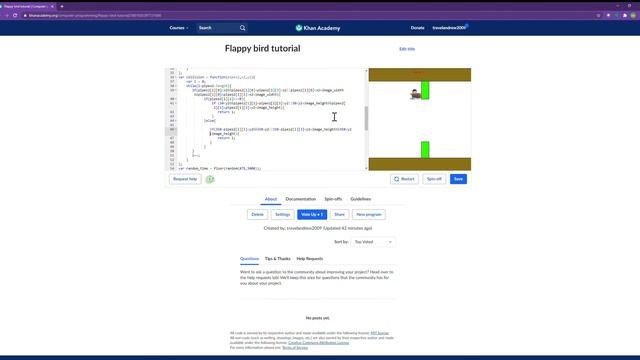Click the Edit title link

click(407, 49)
